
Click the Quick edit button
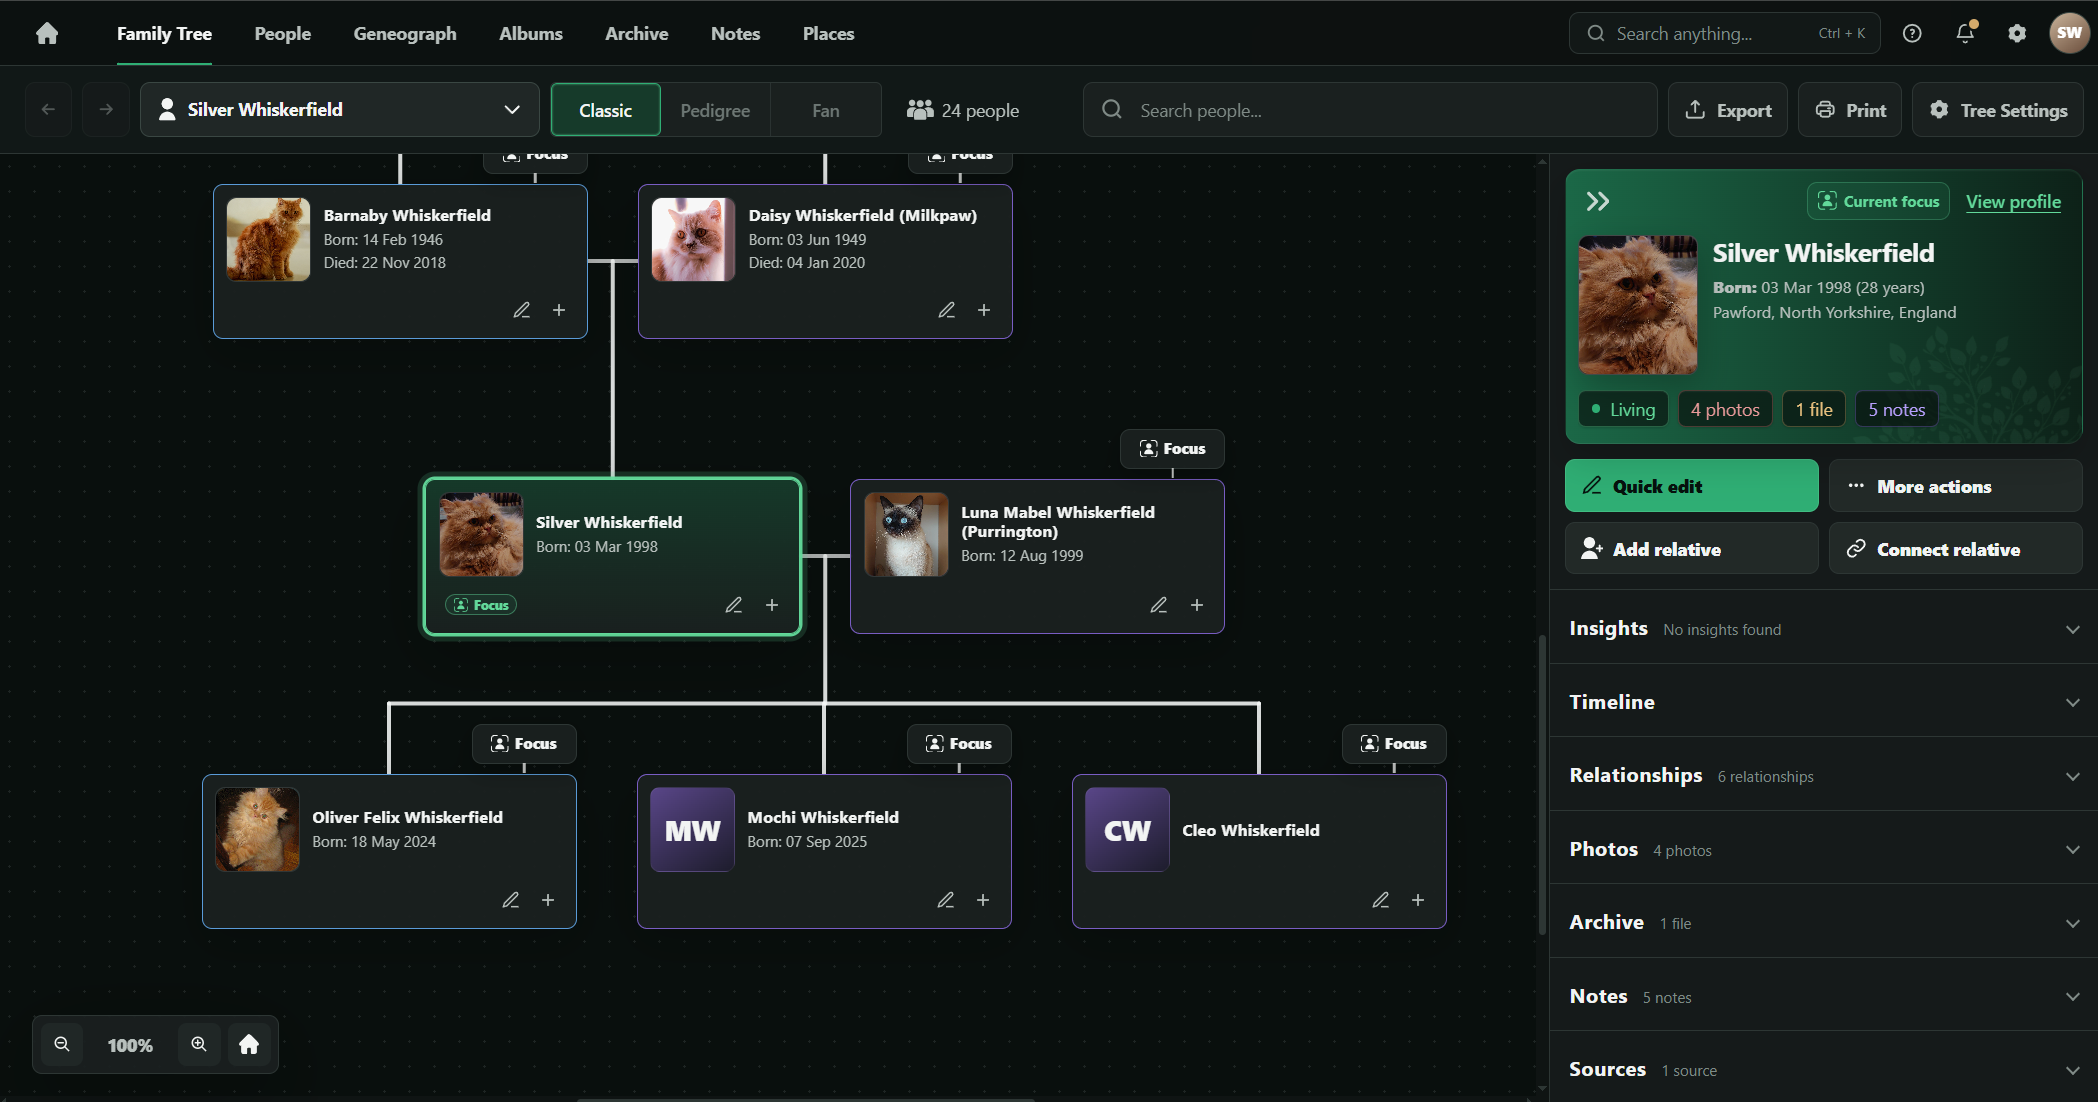click(1691, 486)
